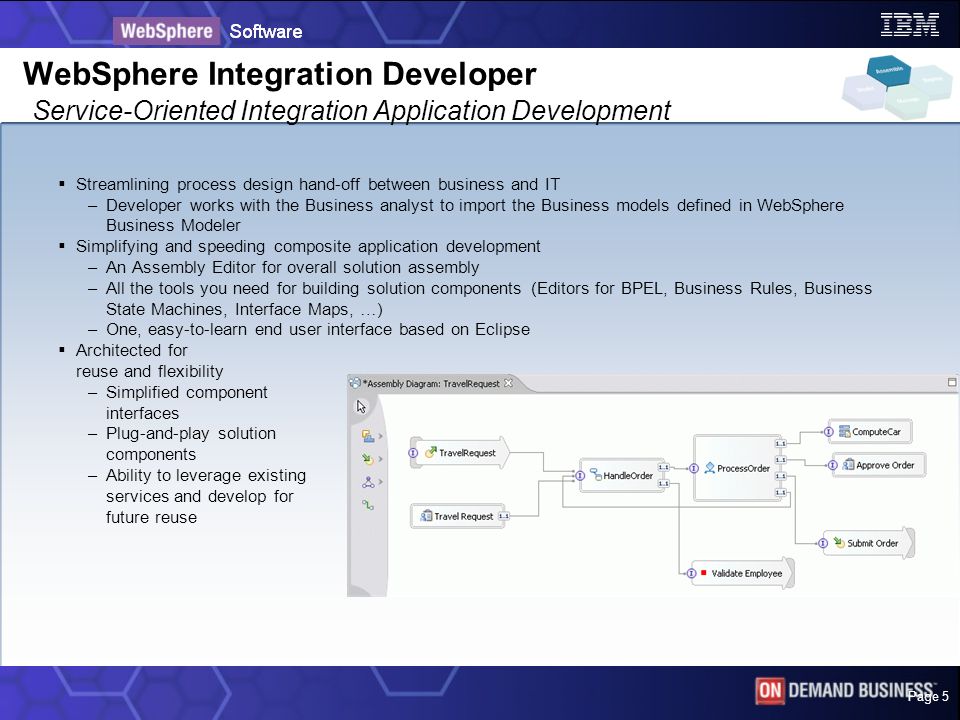Activate the wire tool in palette
This screenshot has width=960, height=720.
click(367, 505)
